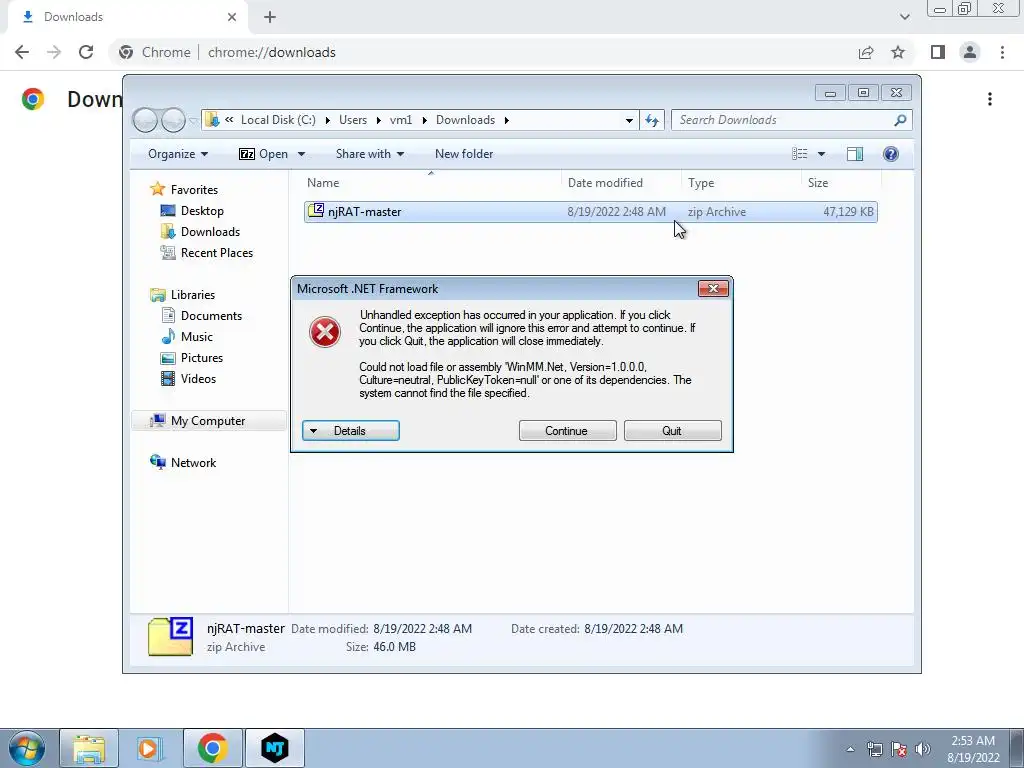This screenshot has width=1024, height=768.
Task: Open Music library in navigation pane
Action: [x=196, y=337]
